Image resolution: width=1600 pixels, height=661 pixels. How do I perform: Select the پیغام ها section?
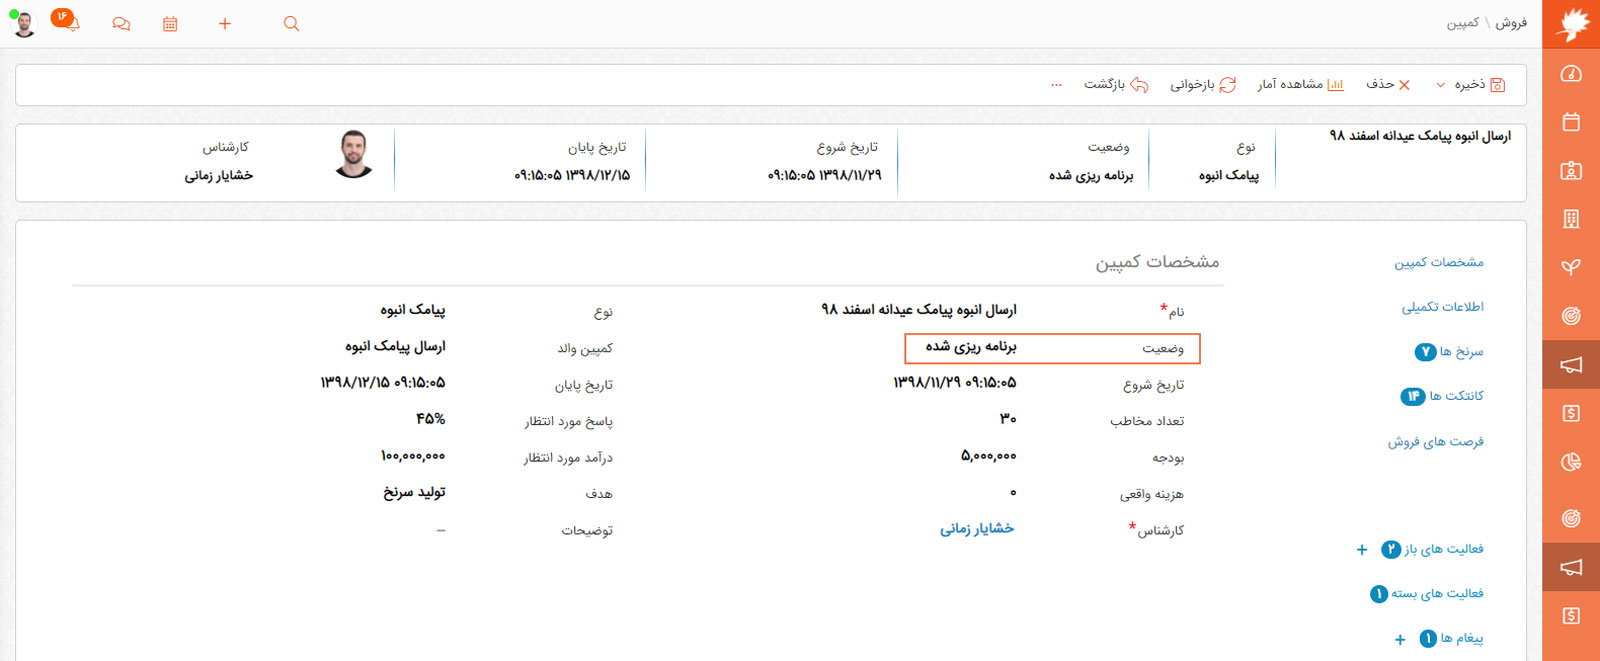pos(1462,638)
